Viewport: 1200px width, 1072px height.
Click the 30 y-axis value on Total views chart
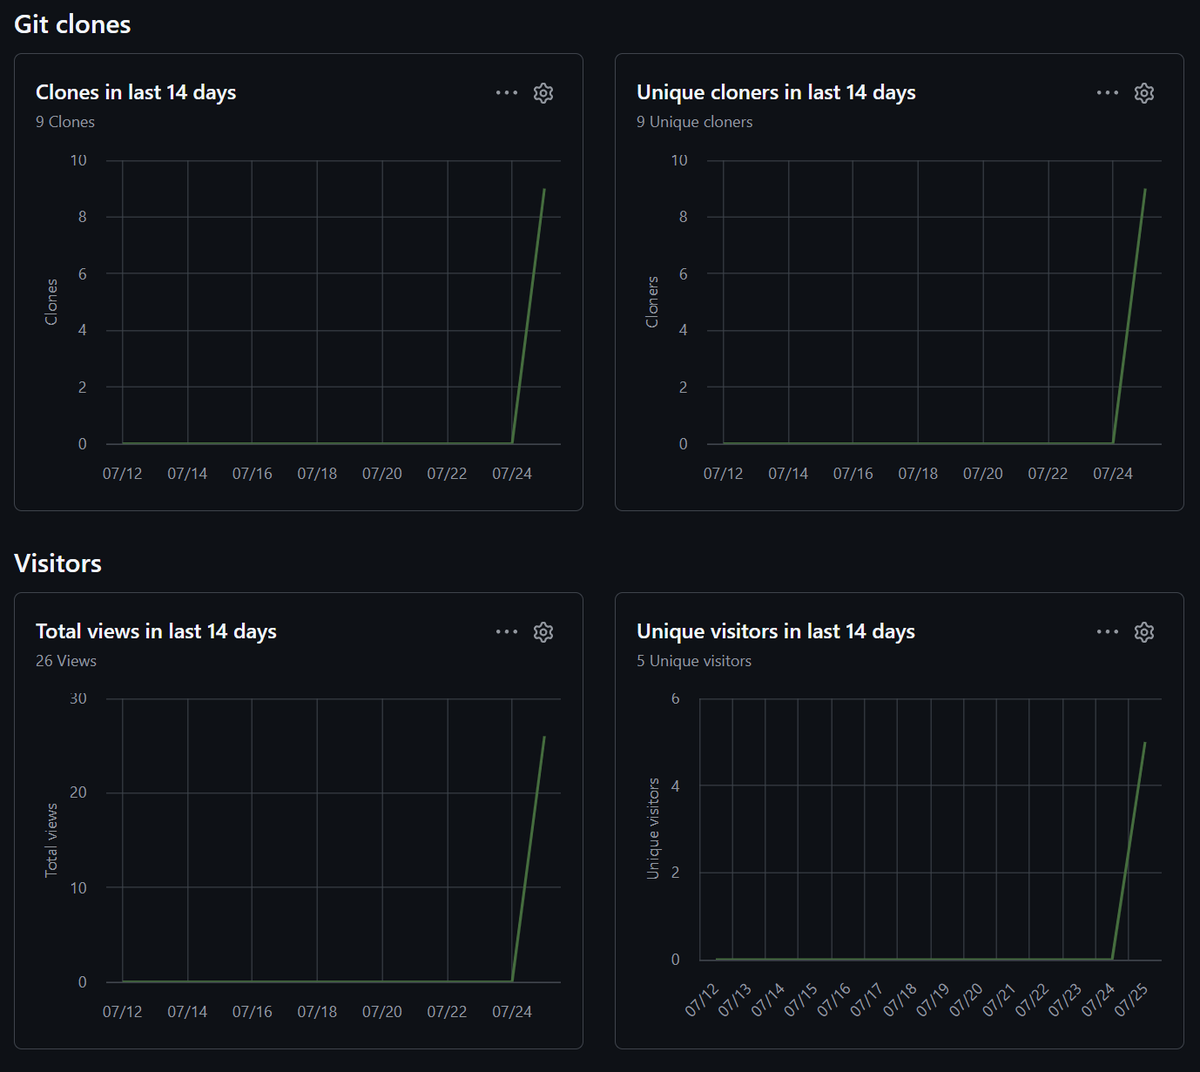point(78,699)
